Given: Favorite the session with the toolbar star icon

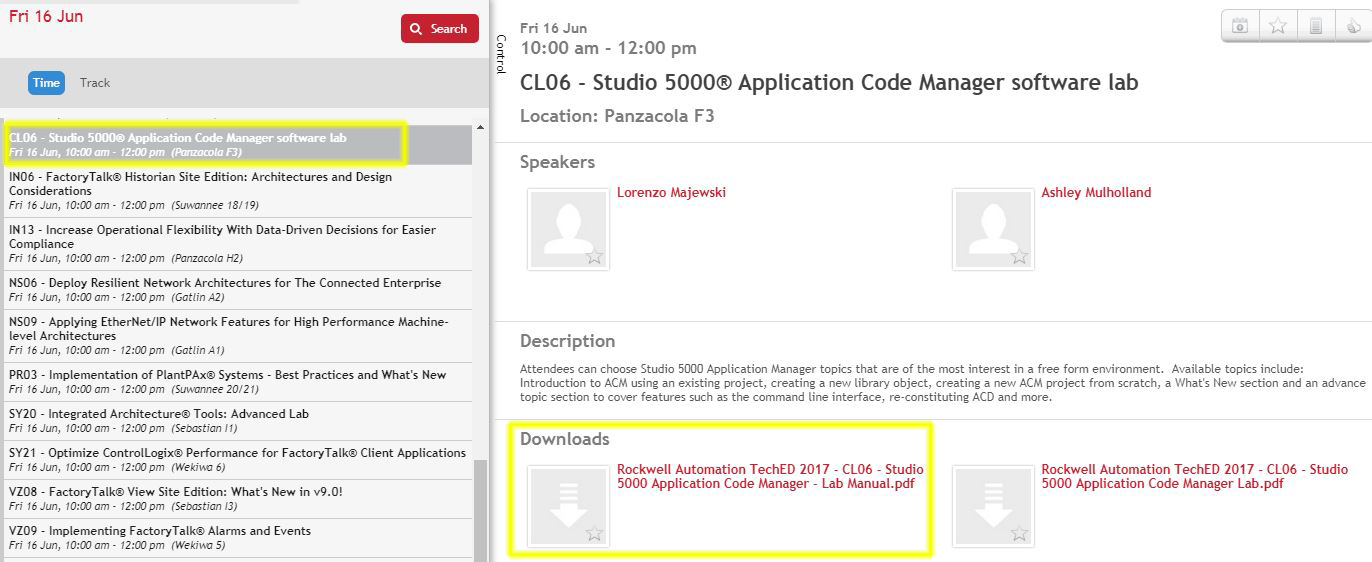Looking at the screenshot, I should click(1278, 26).
